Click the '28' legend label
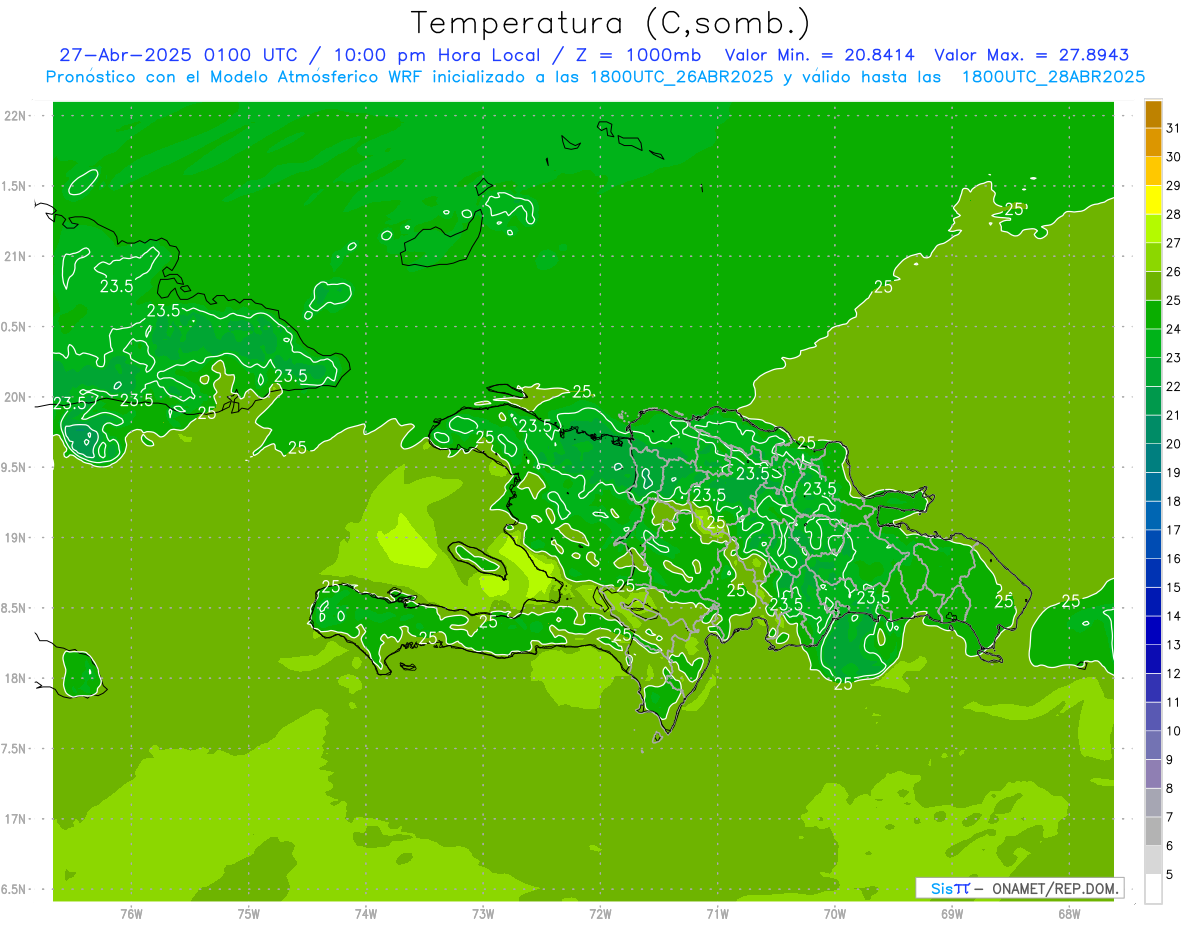 pos(1174,214)
